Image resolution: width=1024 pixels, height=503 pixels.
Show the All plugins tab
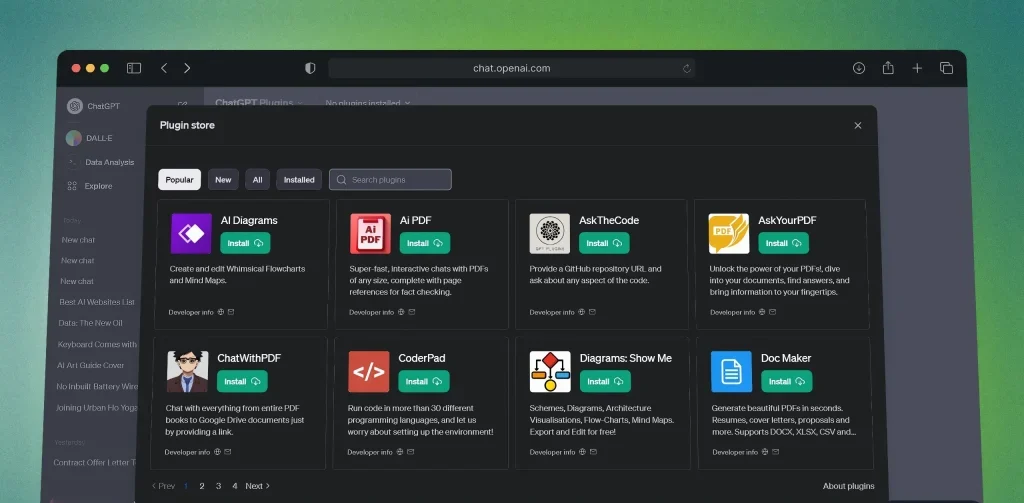pos(257,180)
